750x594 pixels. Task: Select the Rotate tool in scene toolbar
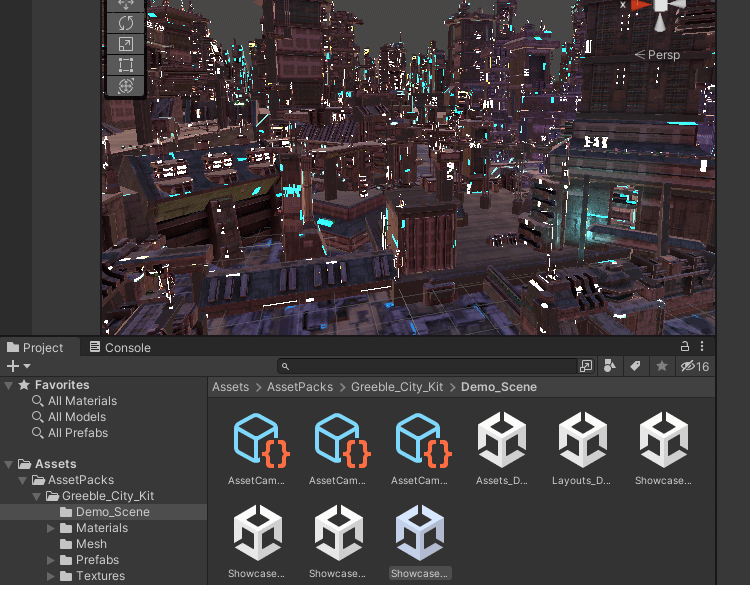point(126,23)
